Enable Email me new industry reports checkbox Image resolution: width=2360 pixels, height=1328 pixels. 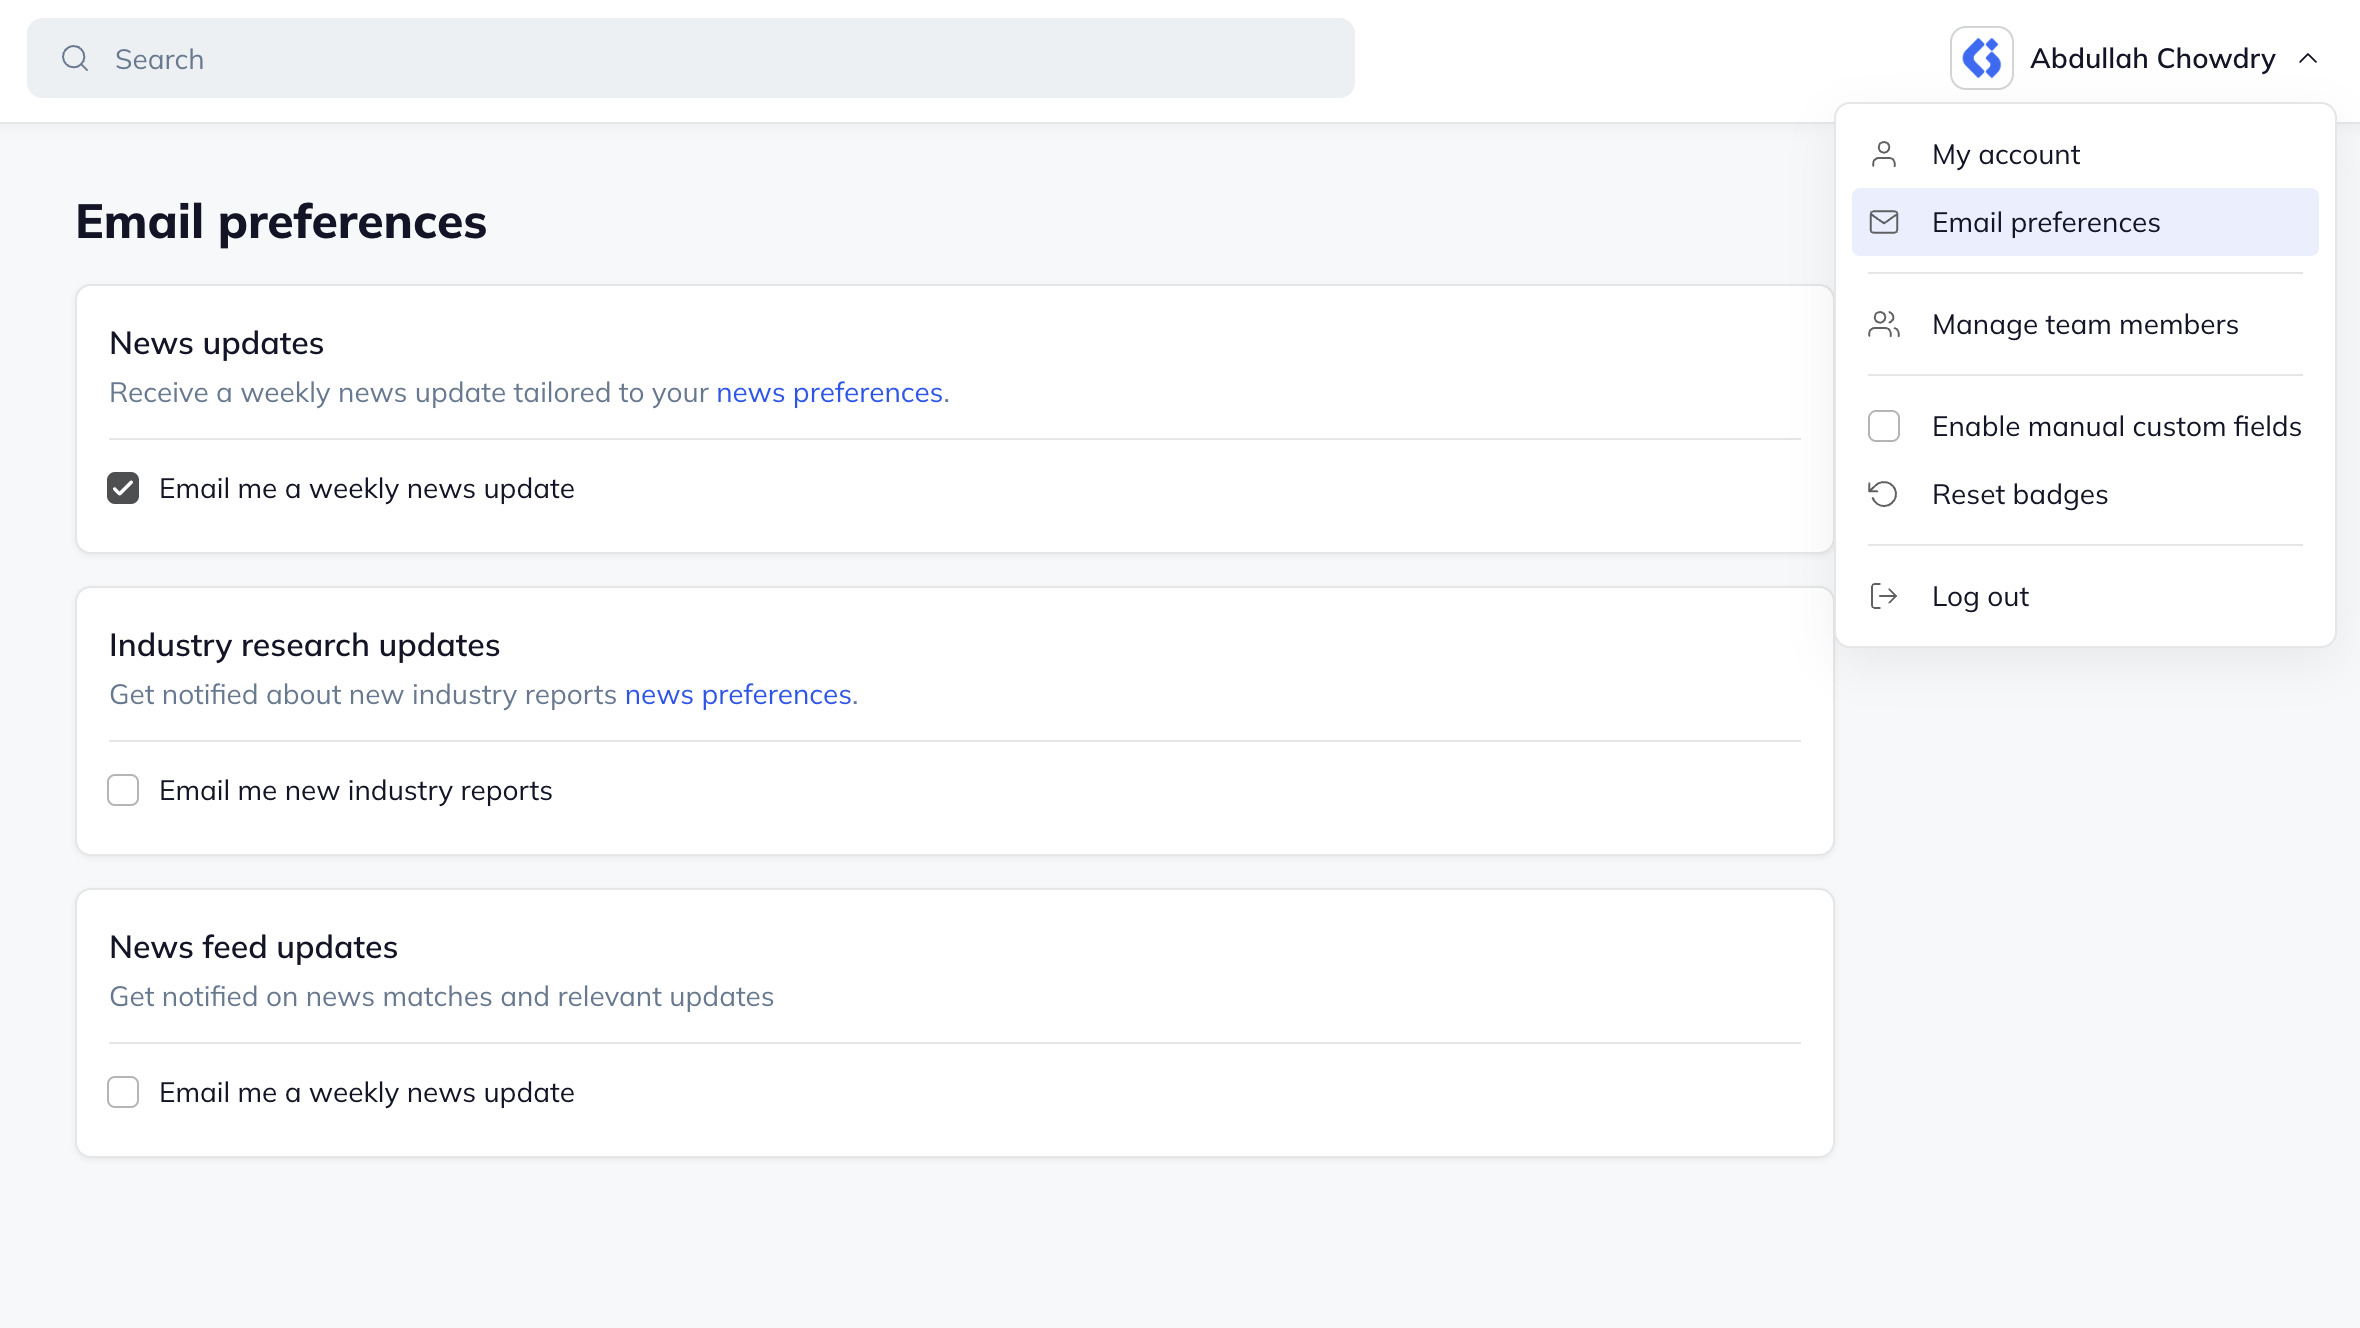pos(123,790)
